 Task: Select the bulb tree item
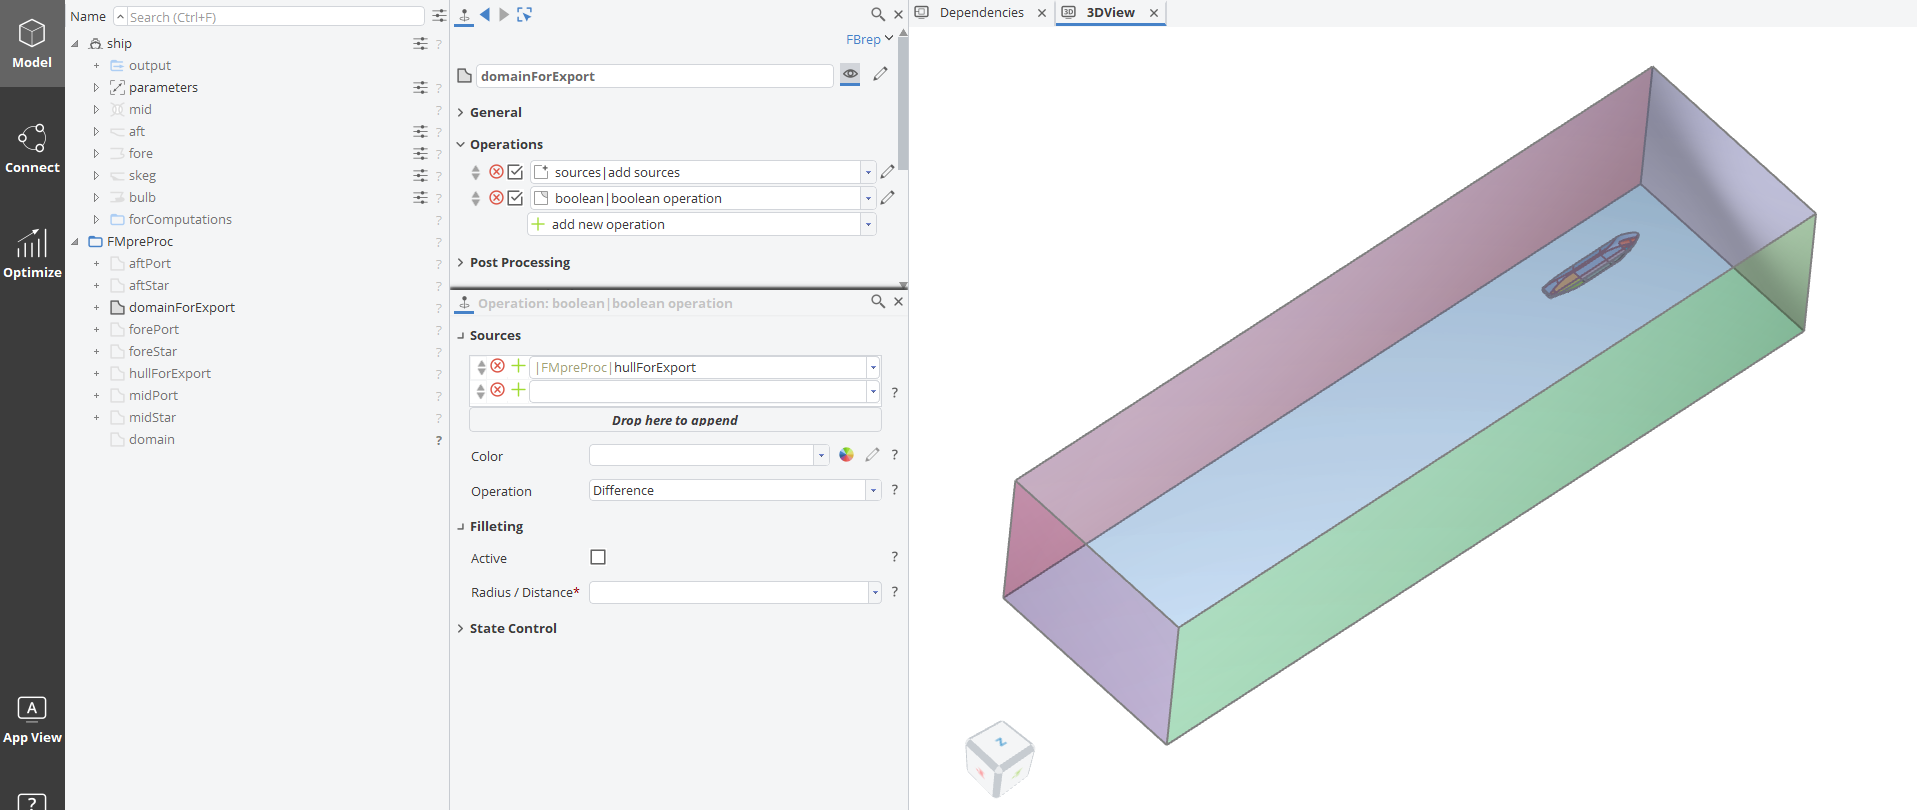pyautogui.click(x=142, y=198)
